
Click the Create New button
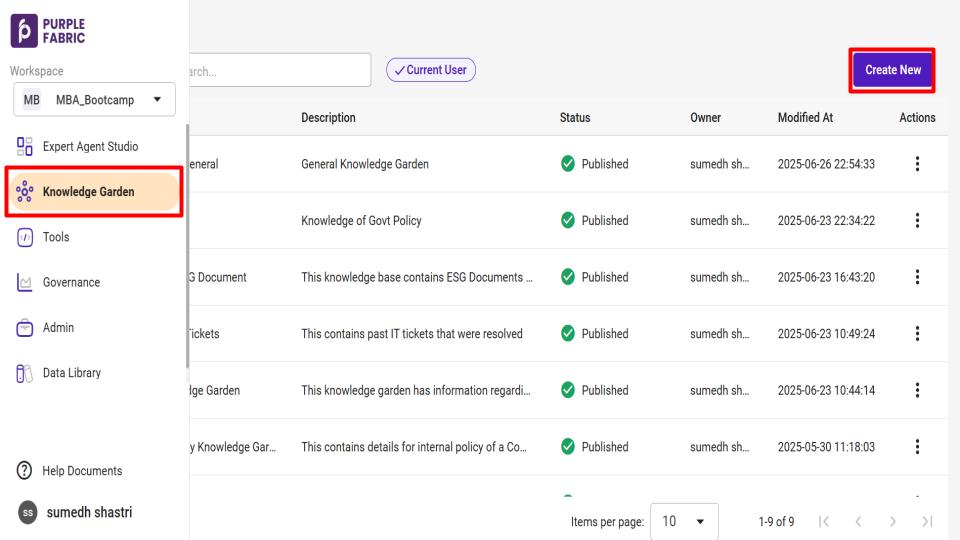(x=893, y=70)
